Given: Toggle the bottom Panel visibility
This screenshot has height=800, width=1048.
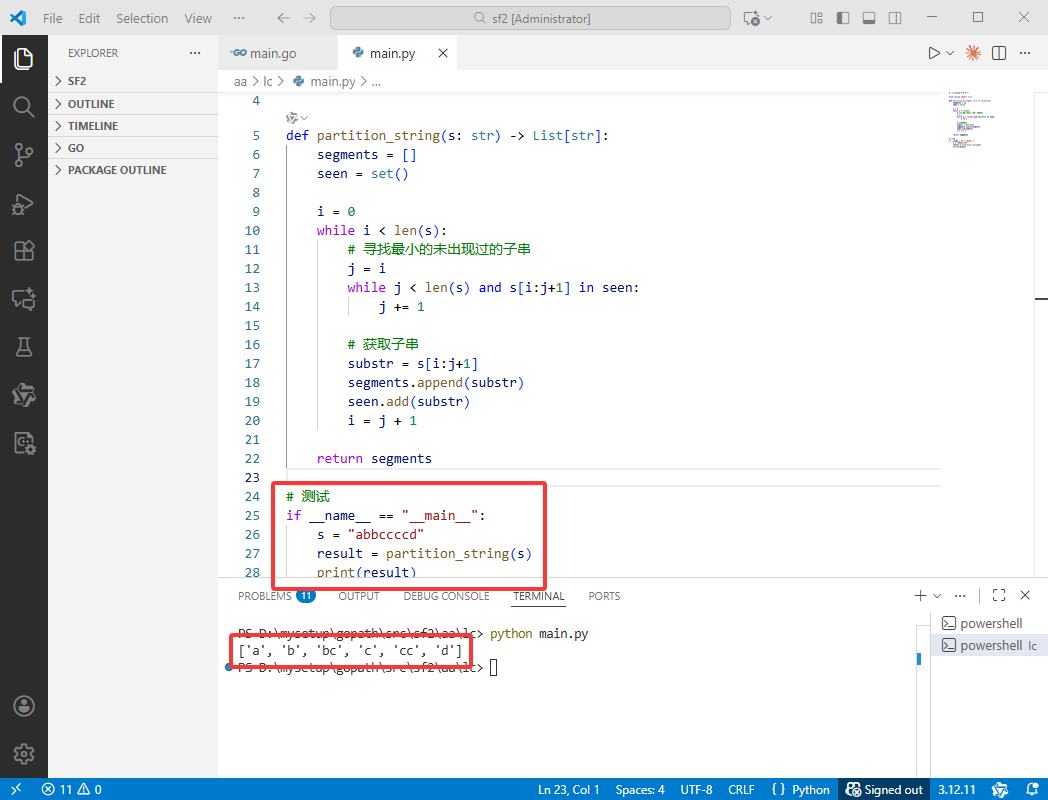Looking at the screenshot, I should coord(869,18).
